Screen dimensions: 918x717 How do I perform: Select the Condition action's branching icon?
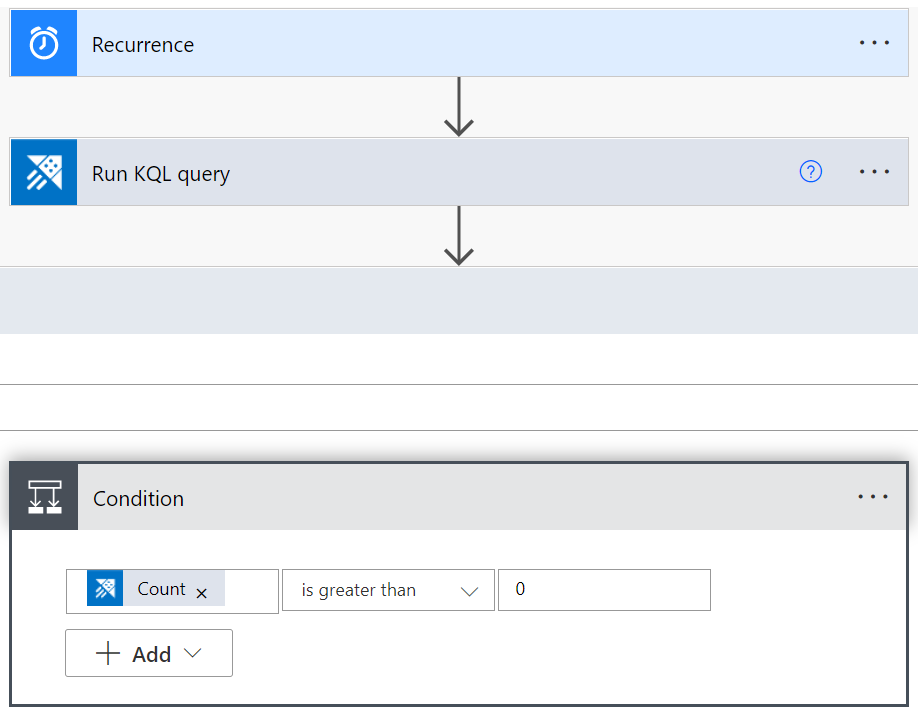tap(43, 496)
